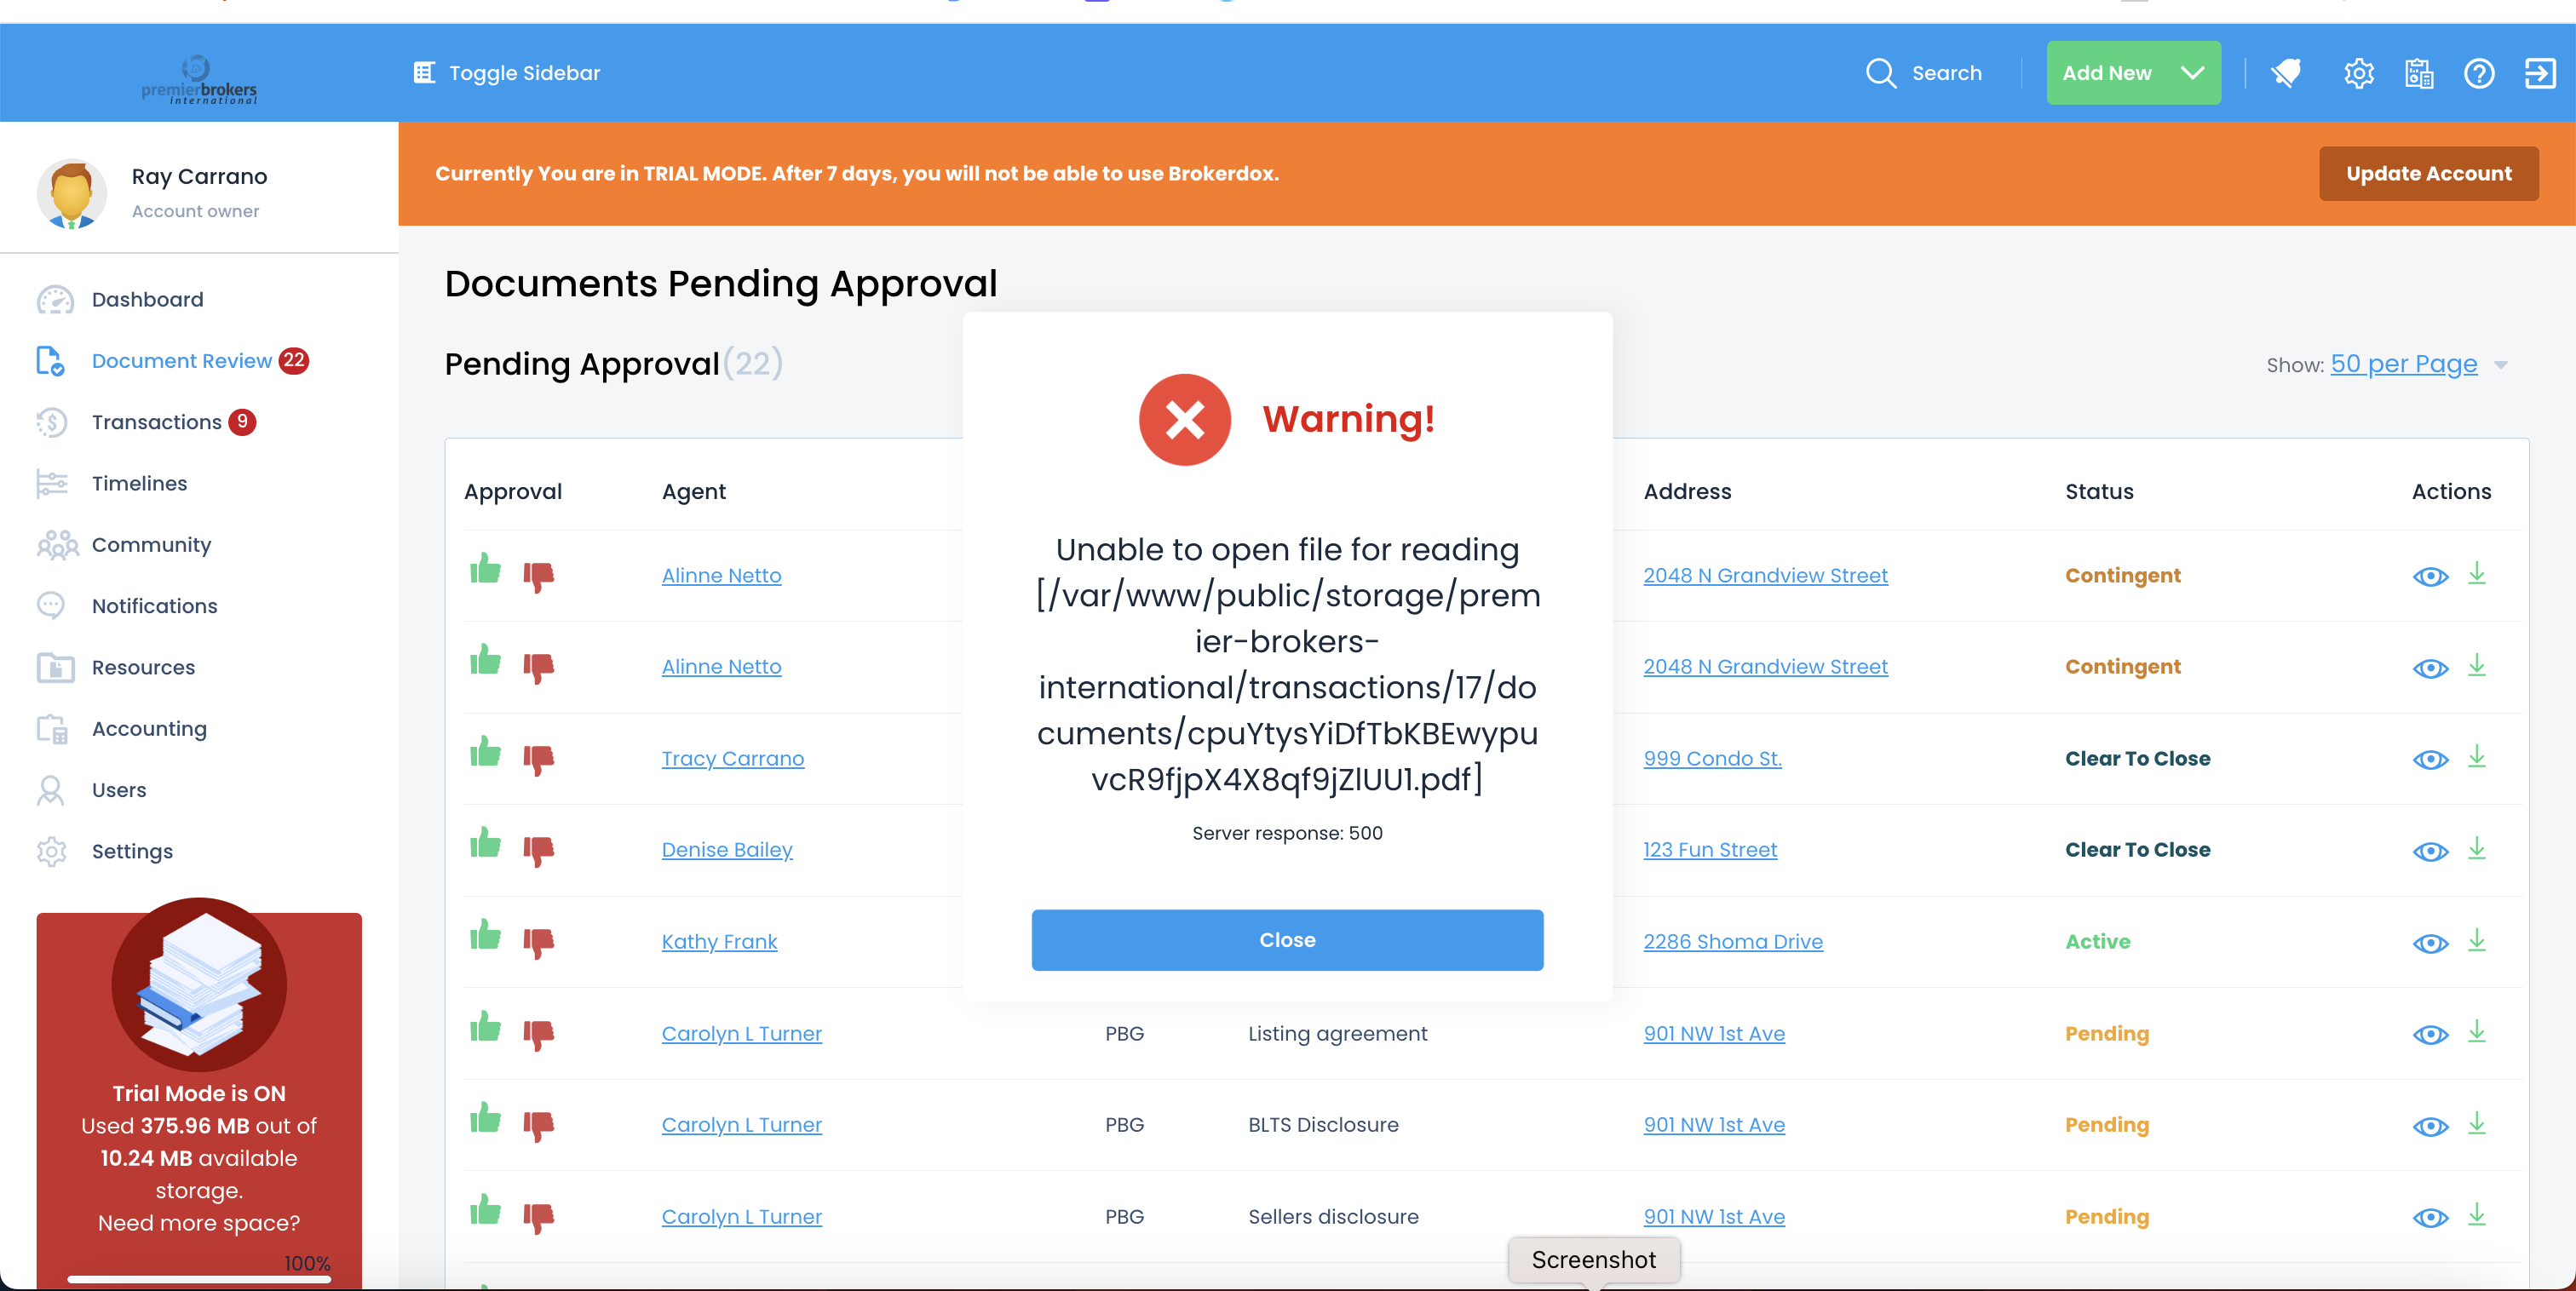Viewport: 2576px width, 1291px height.
Task: Open Transactions in the sidebar
Action: click(x=156, y=422)
